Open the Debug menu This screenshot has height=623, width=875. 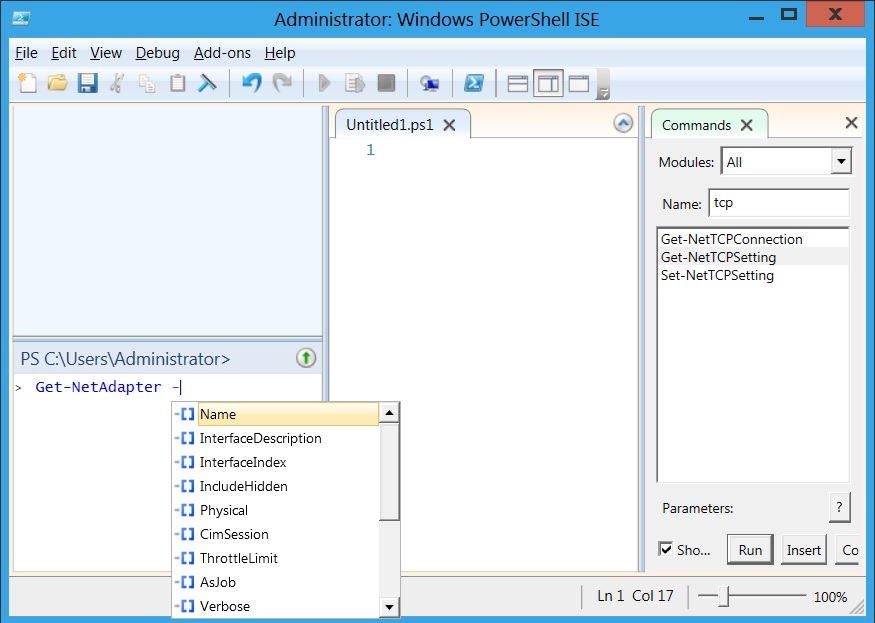click(158, 53)
